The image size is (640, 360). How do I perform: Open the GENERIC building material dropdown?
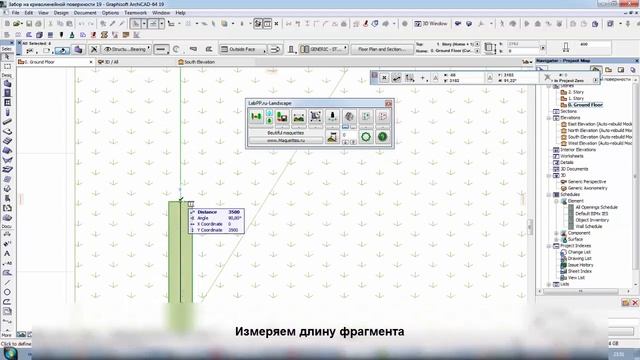tap(324, 49)
